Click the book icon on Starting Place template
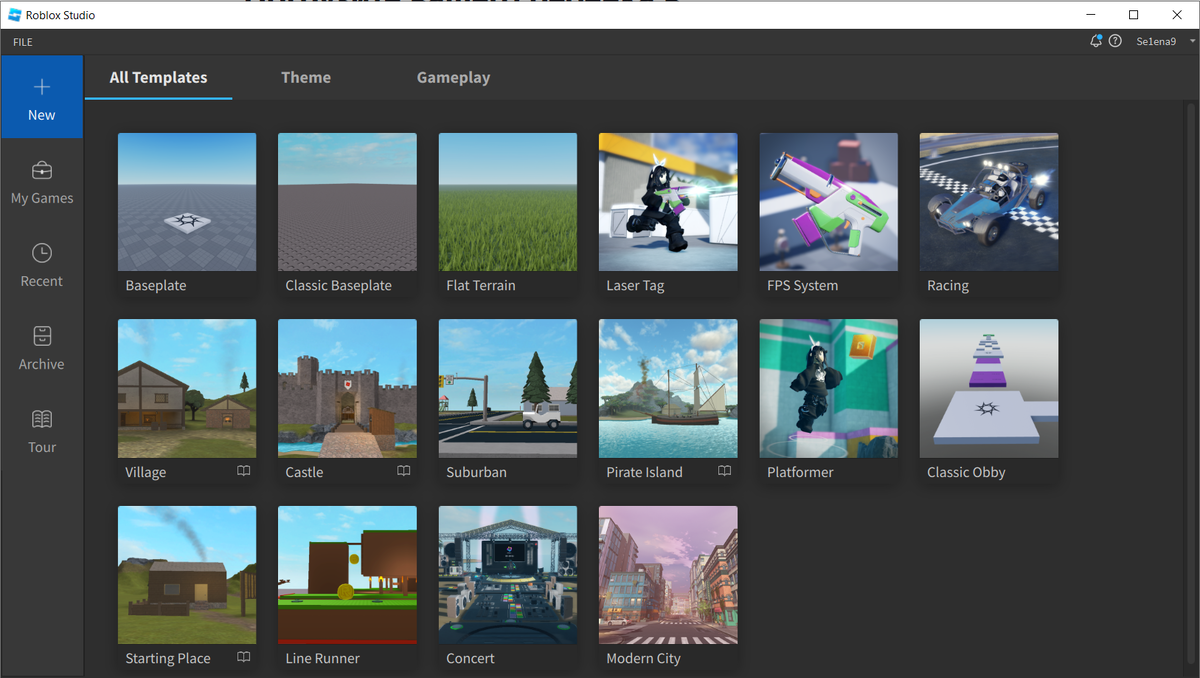Image resolution: width=1200 pixels, height=678 pixels. 244,657
